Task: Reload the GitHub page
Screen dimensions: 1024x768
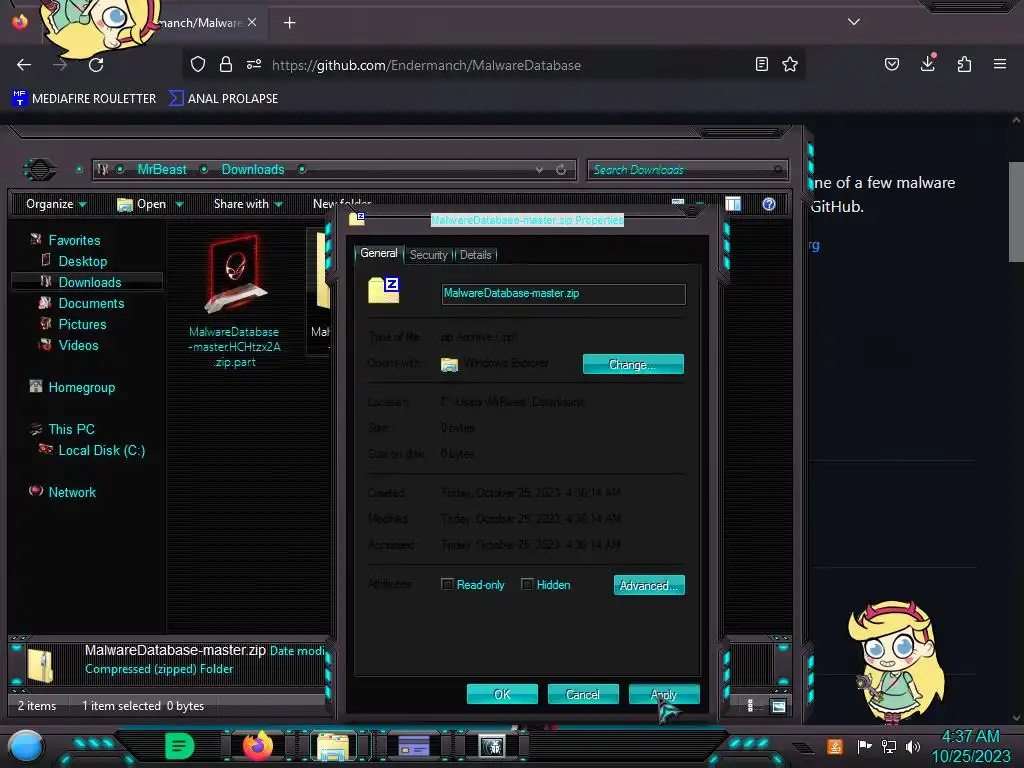Action: coord(96,65)
